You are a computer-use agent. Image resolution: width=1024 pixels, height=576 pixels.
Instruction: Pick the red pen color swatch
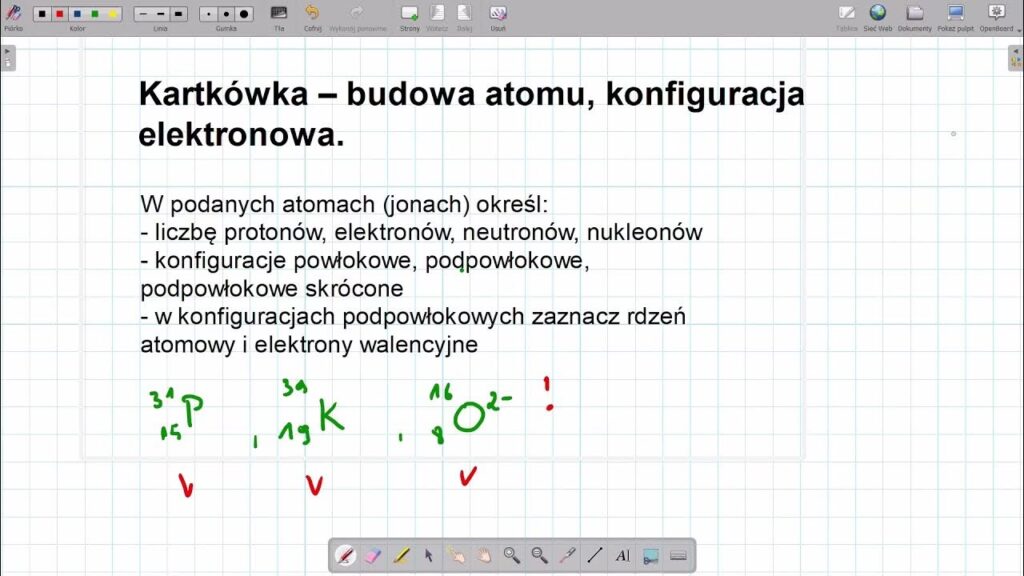point(59,14)
